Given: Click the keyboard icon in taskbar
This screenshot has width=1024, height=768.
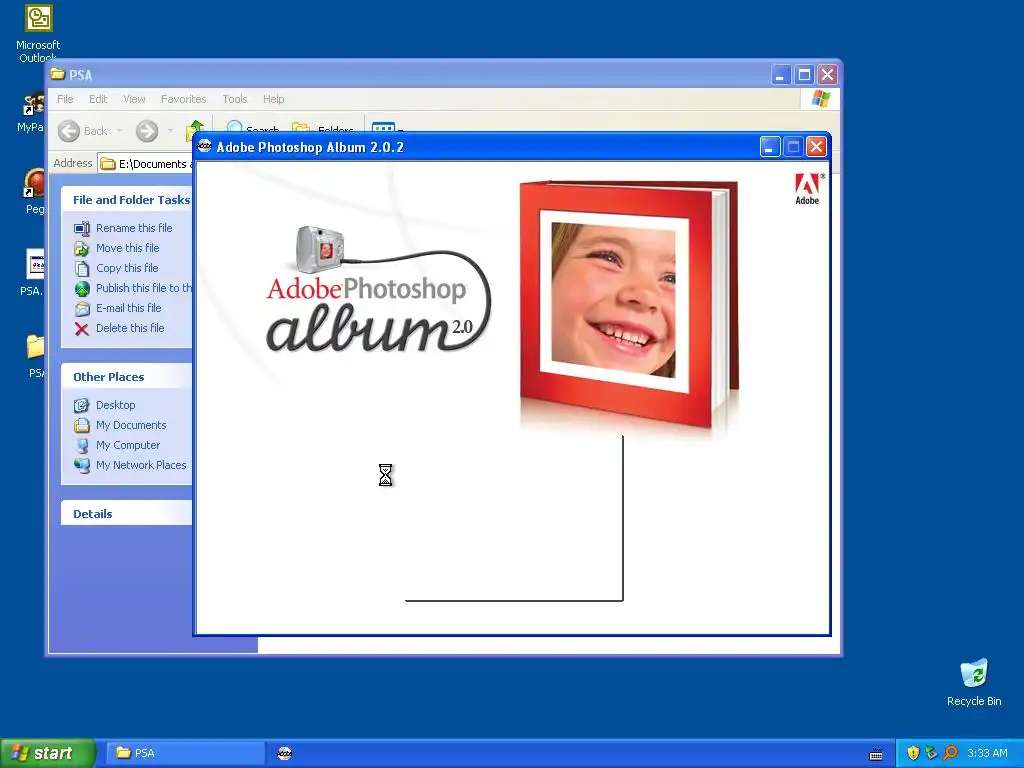Looking at the screenshot, I should click(876, 755).
